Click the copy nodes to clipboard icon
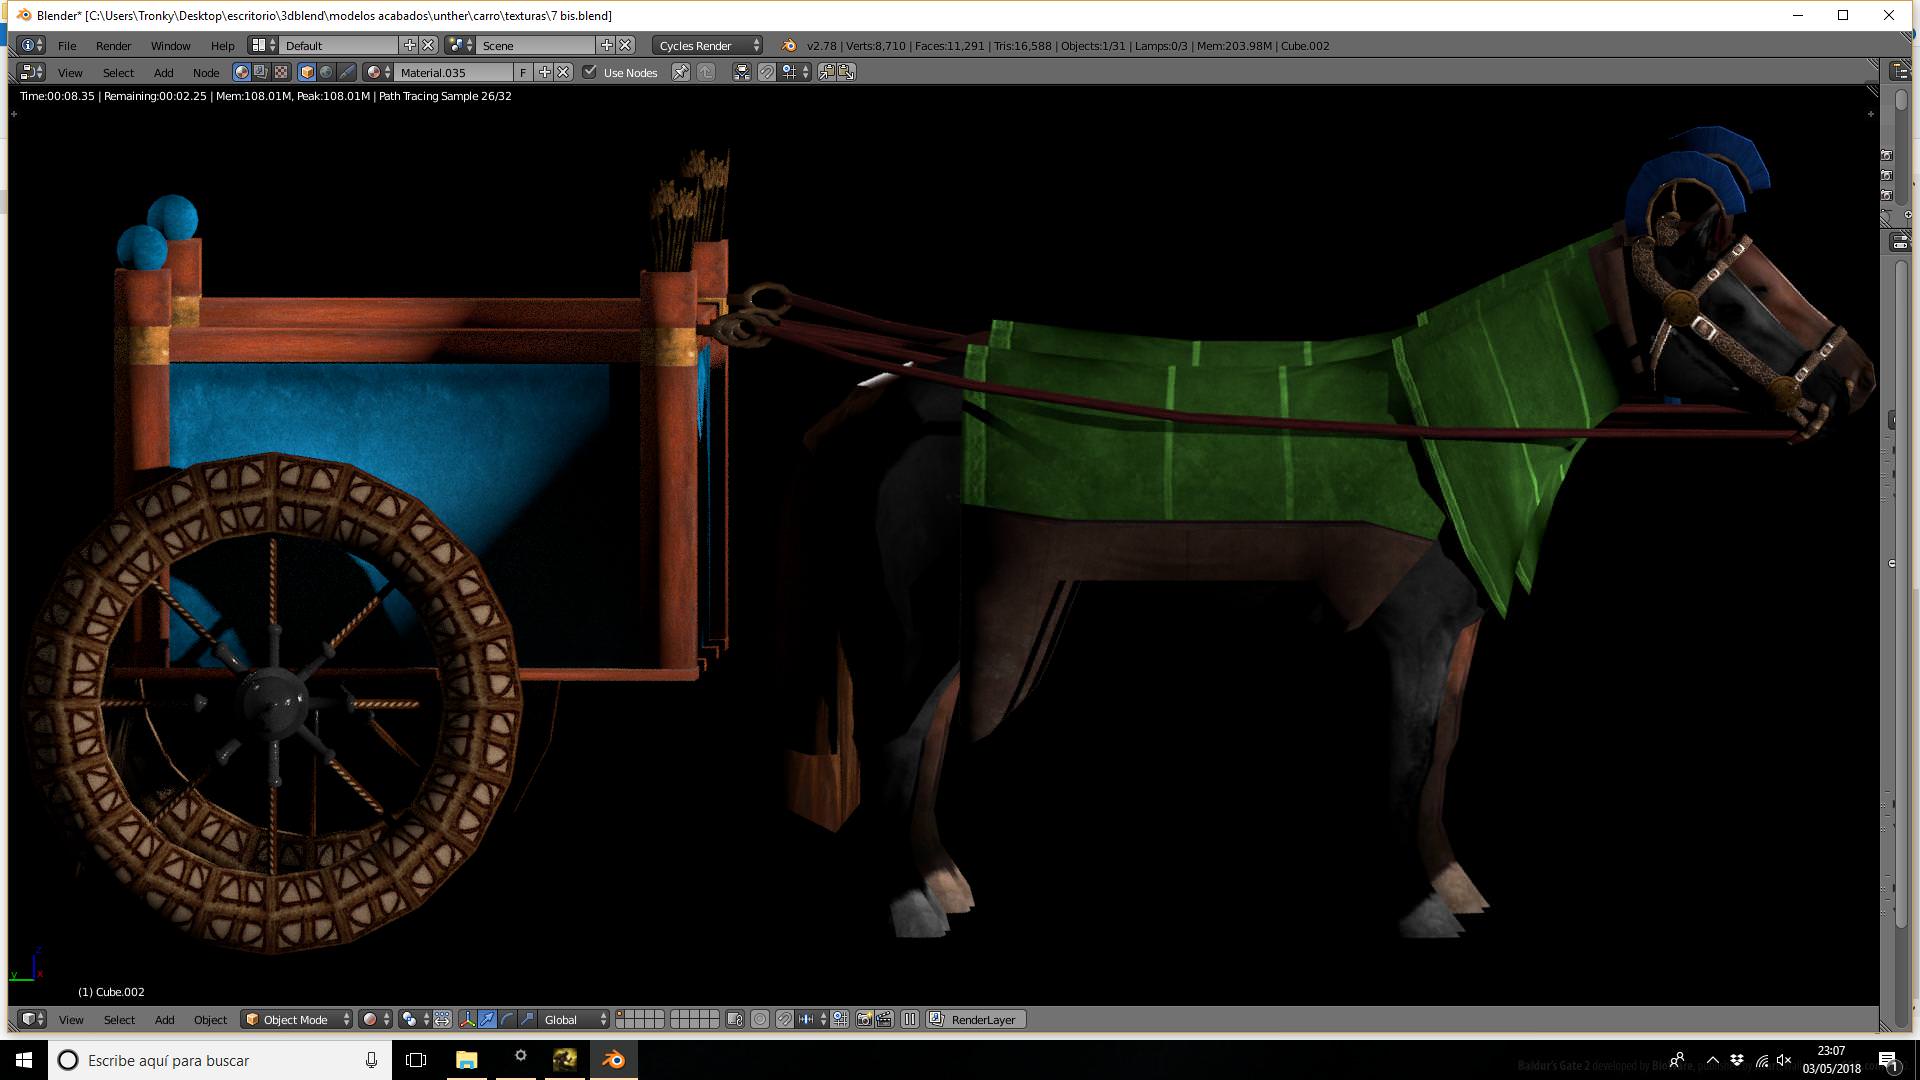The height and width of the screenshot is (1080, 1920). click(827, 72)
